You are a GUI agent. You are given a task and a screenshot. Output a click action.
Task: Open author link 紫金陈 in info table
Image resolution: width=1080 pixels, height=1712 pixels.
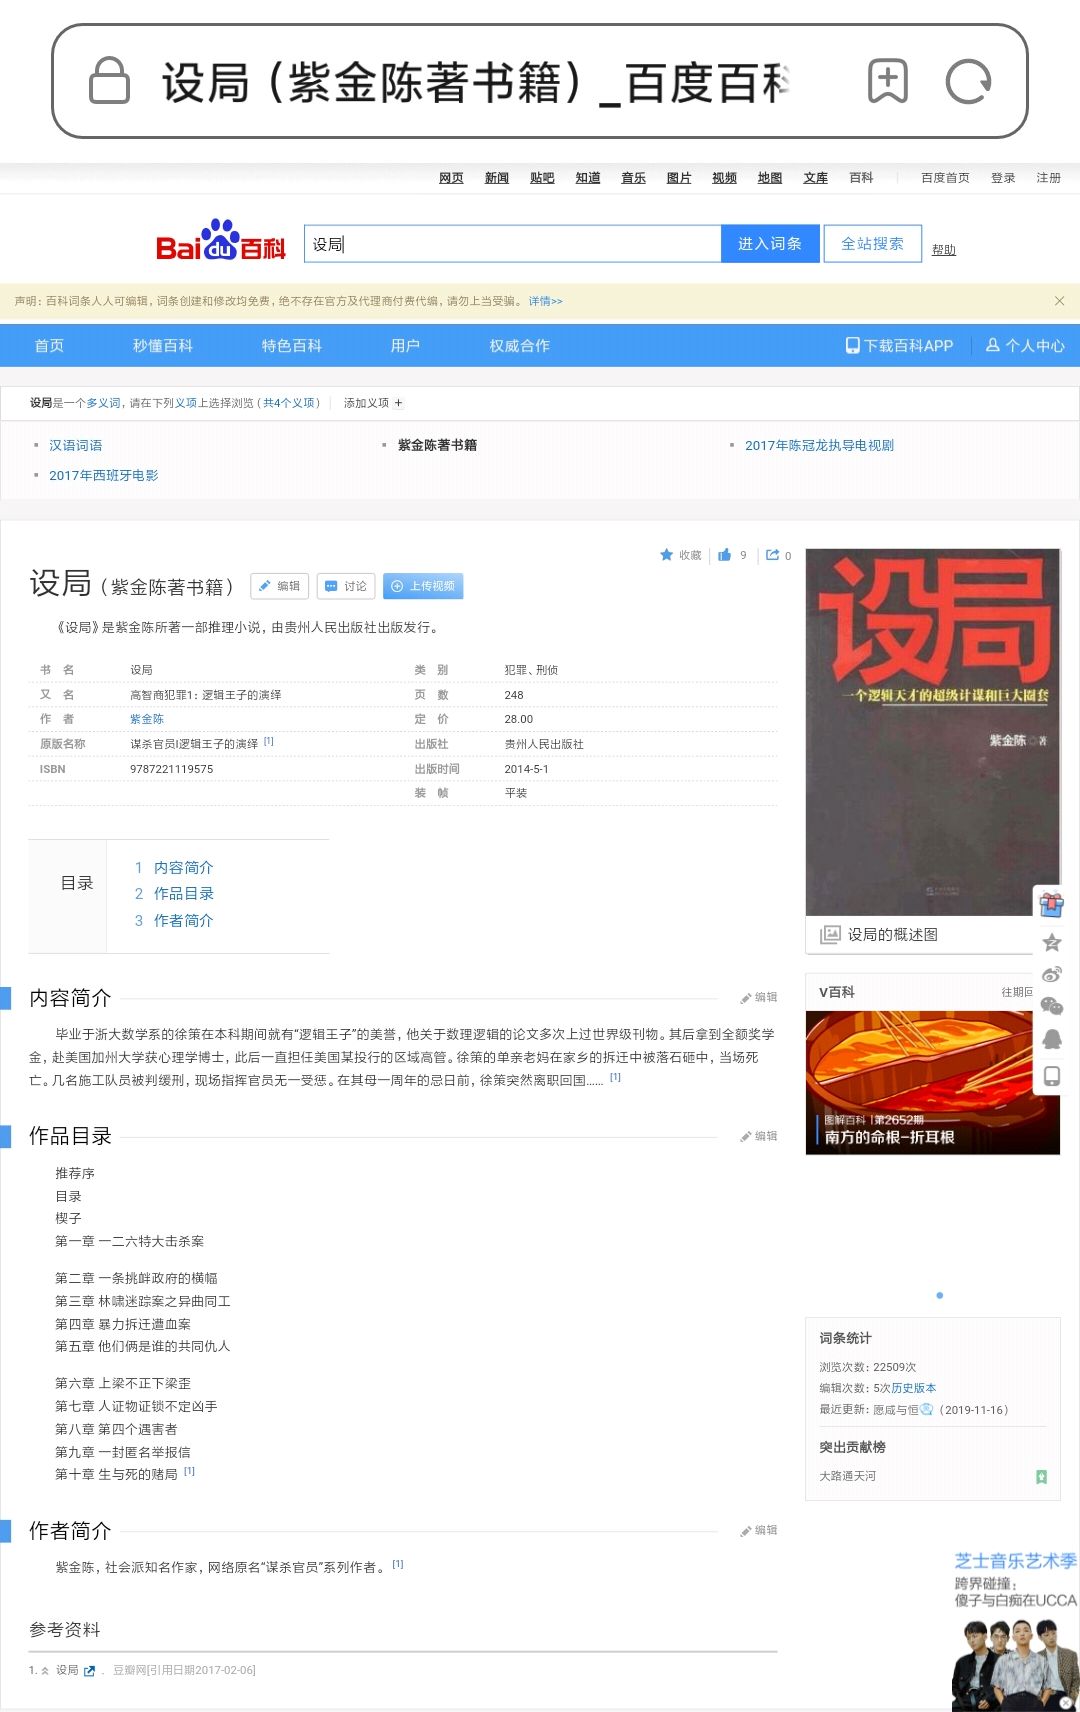(x=147, y=719)
